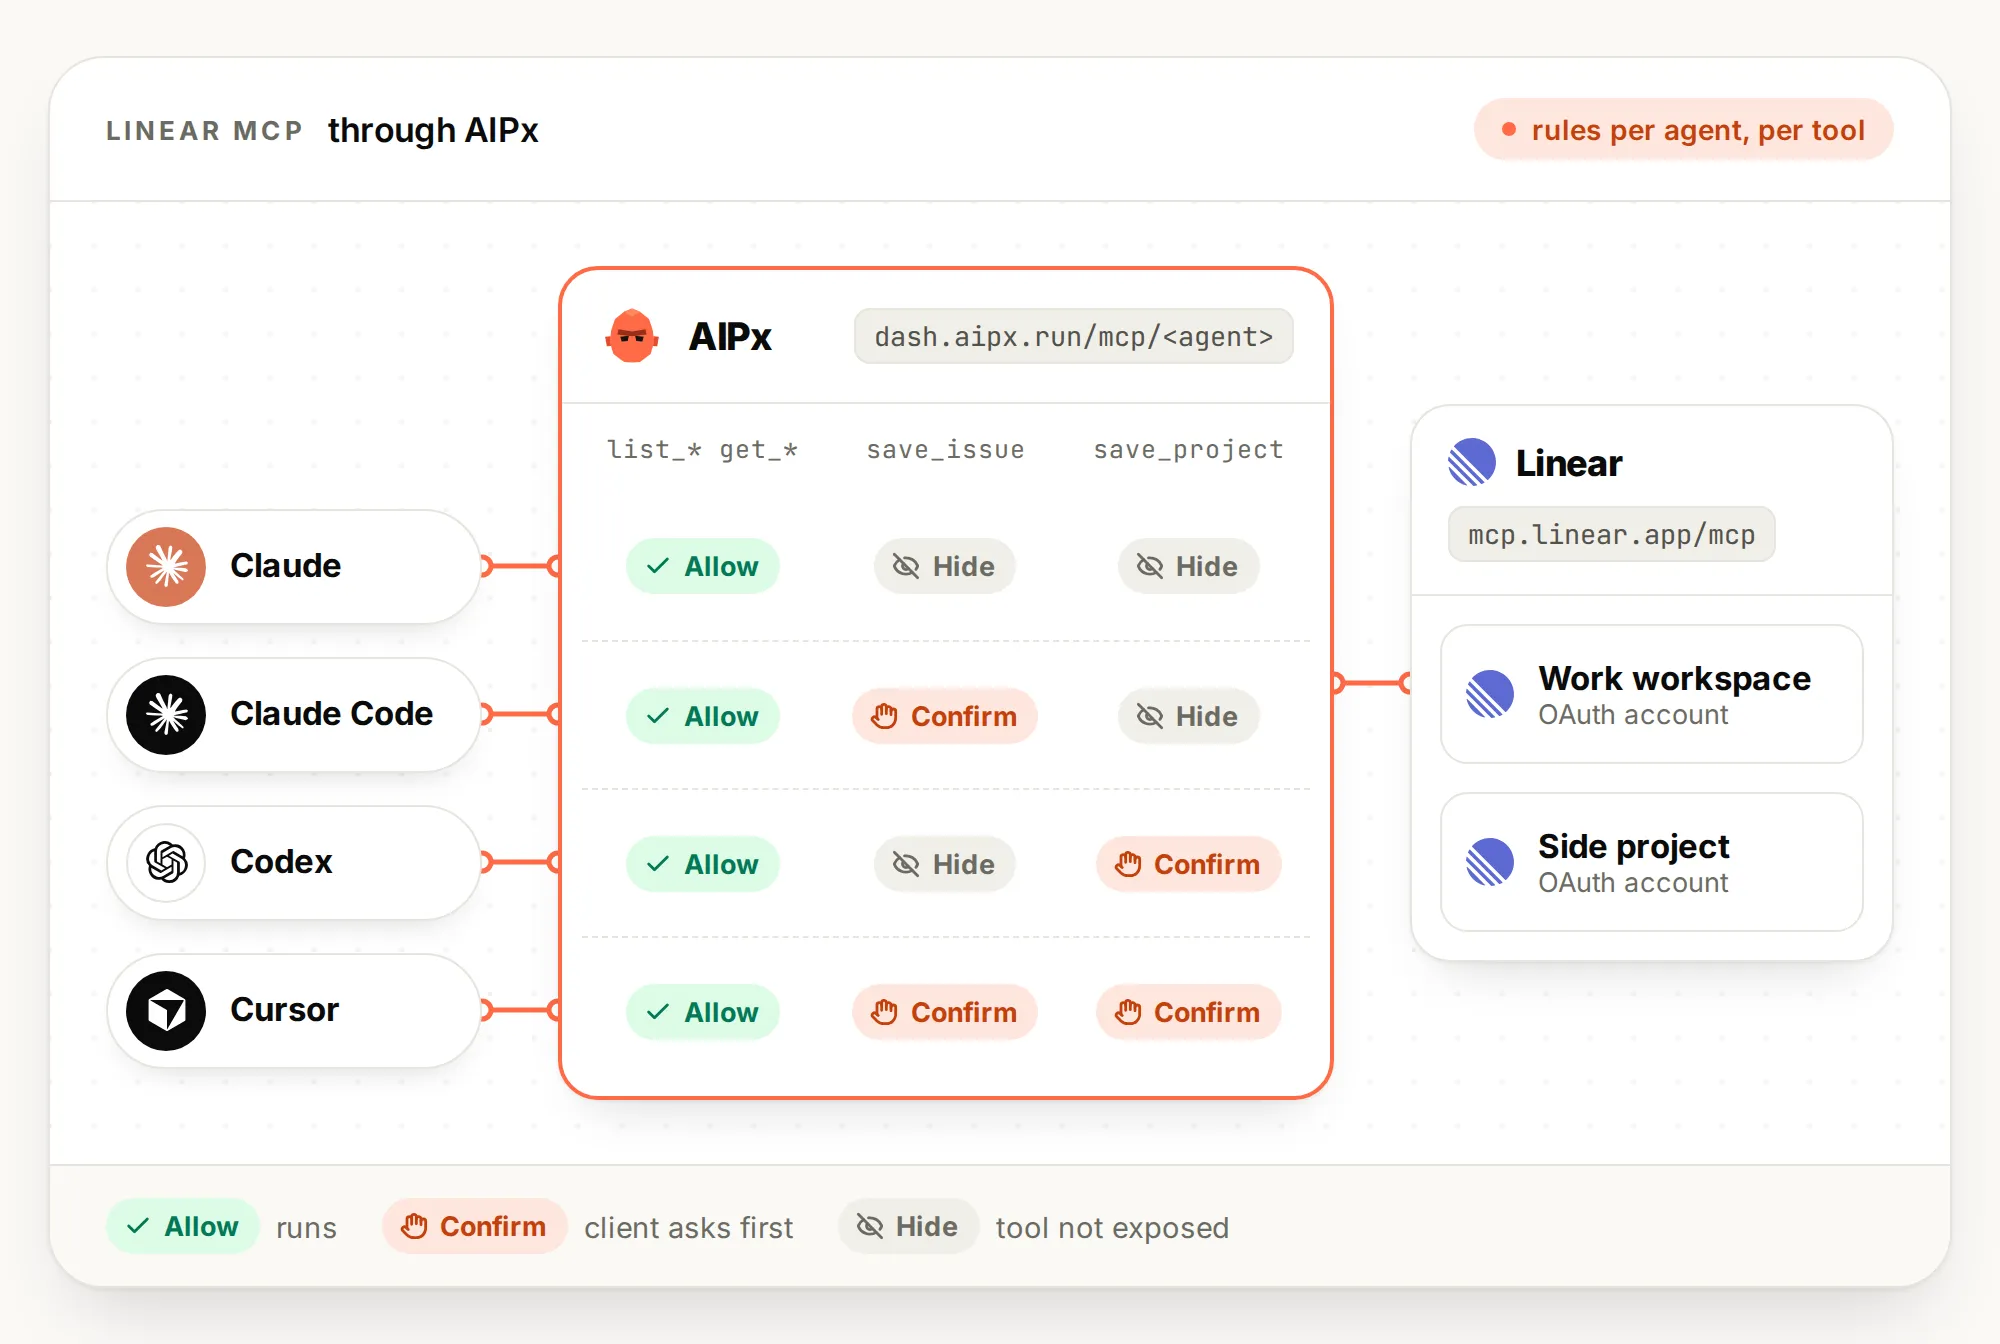Select the Claude Code agent pill
The image size is (2000, 1344).
click(x=294, y=715)
